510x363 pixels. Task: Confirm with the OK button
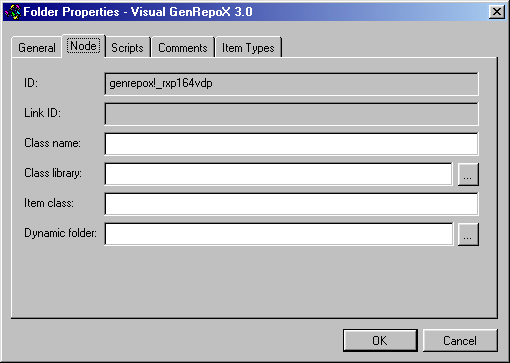[380, 340]
